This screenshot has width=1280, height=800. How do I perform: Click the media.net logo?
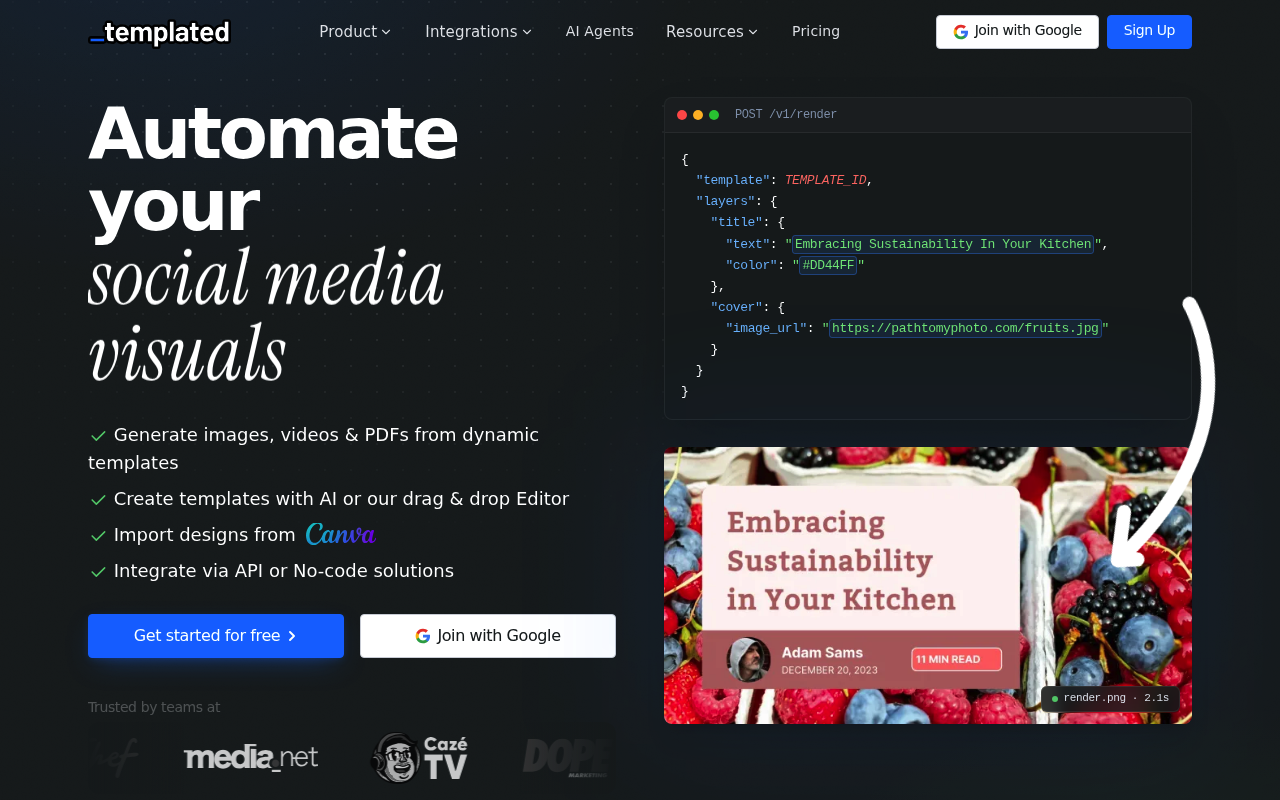[251, 757]
